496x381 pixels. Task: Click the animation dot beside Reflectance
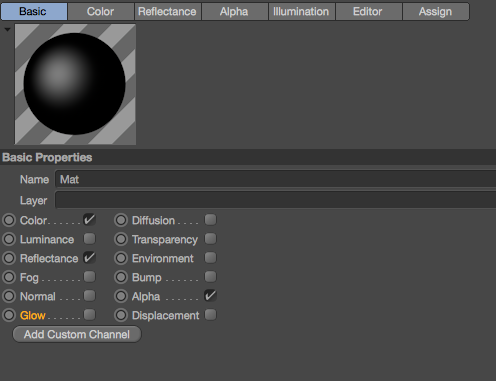pyautogui.click(x=9, y=258)
